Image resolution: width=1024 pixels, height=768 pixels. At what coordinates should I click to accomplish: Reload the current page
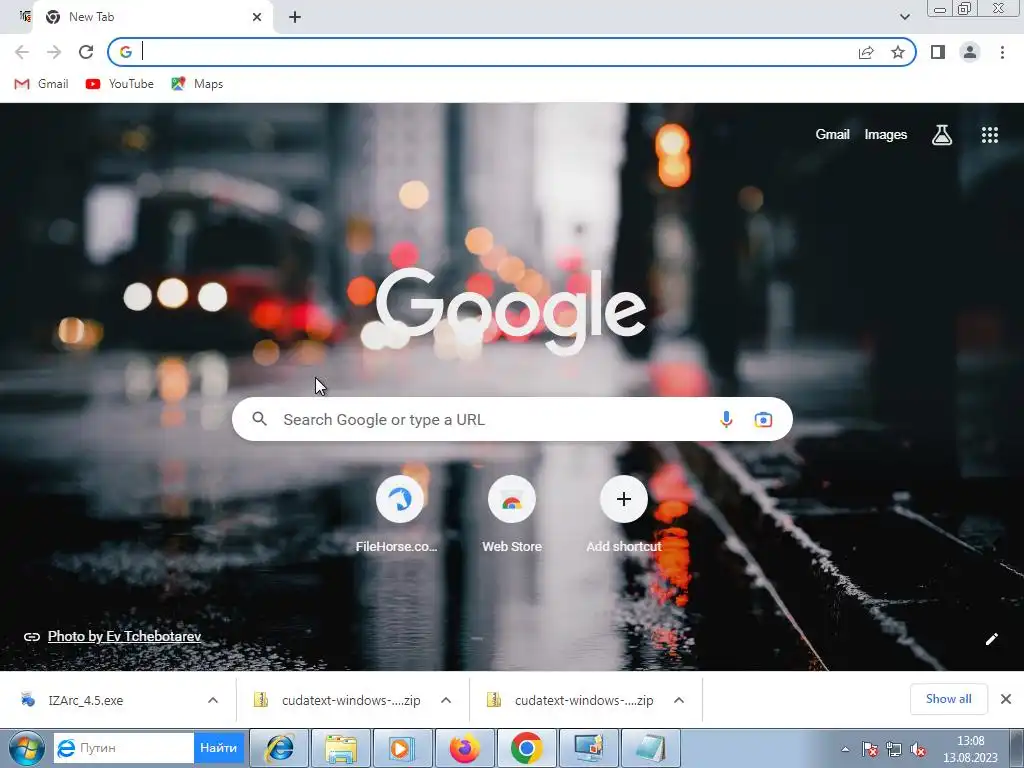click(x=86, y=52)
